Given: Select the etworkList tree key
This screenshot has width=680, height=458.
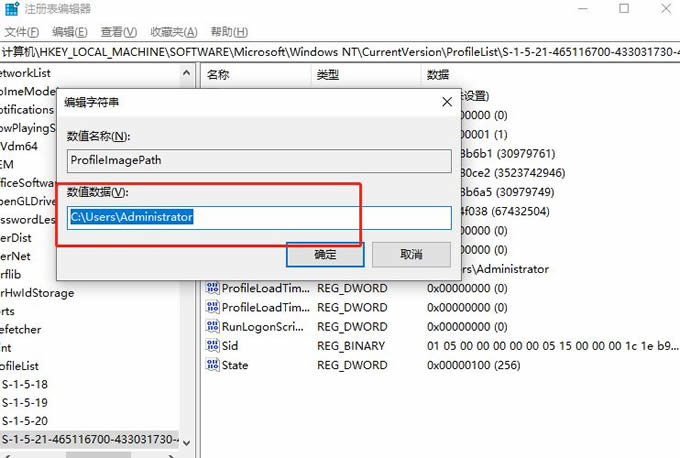Looking at the screenshot, I should (26, 73).
